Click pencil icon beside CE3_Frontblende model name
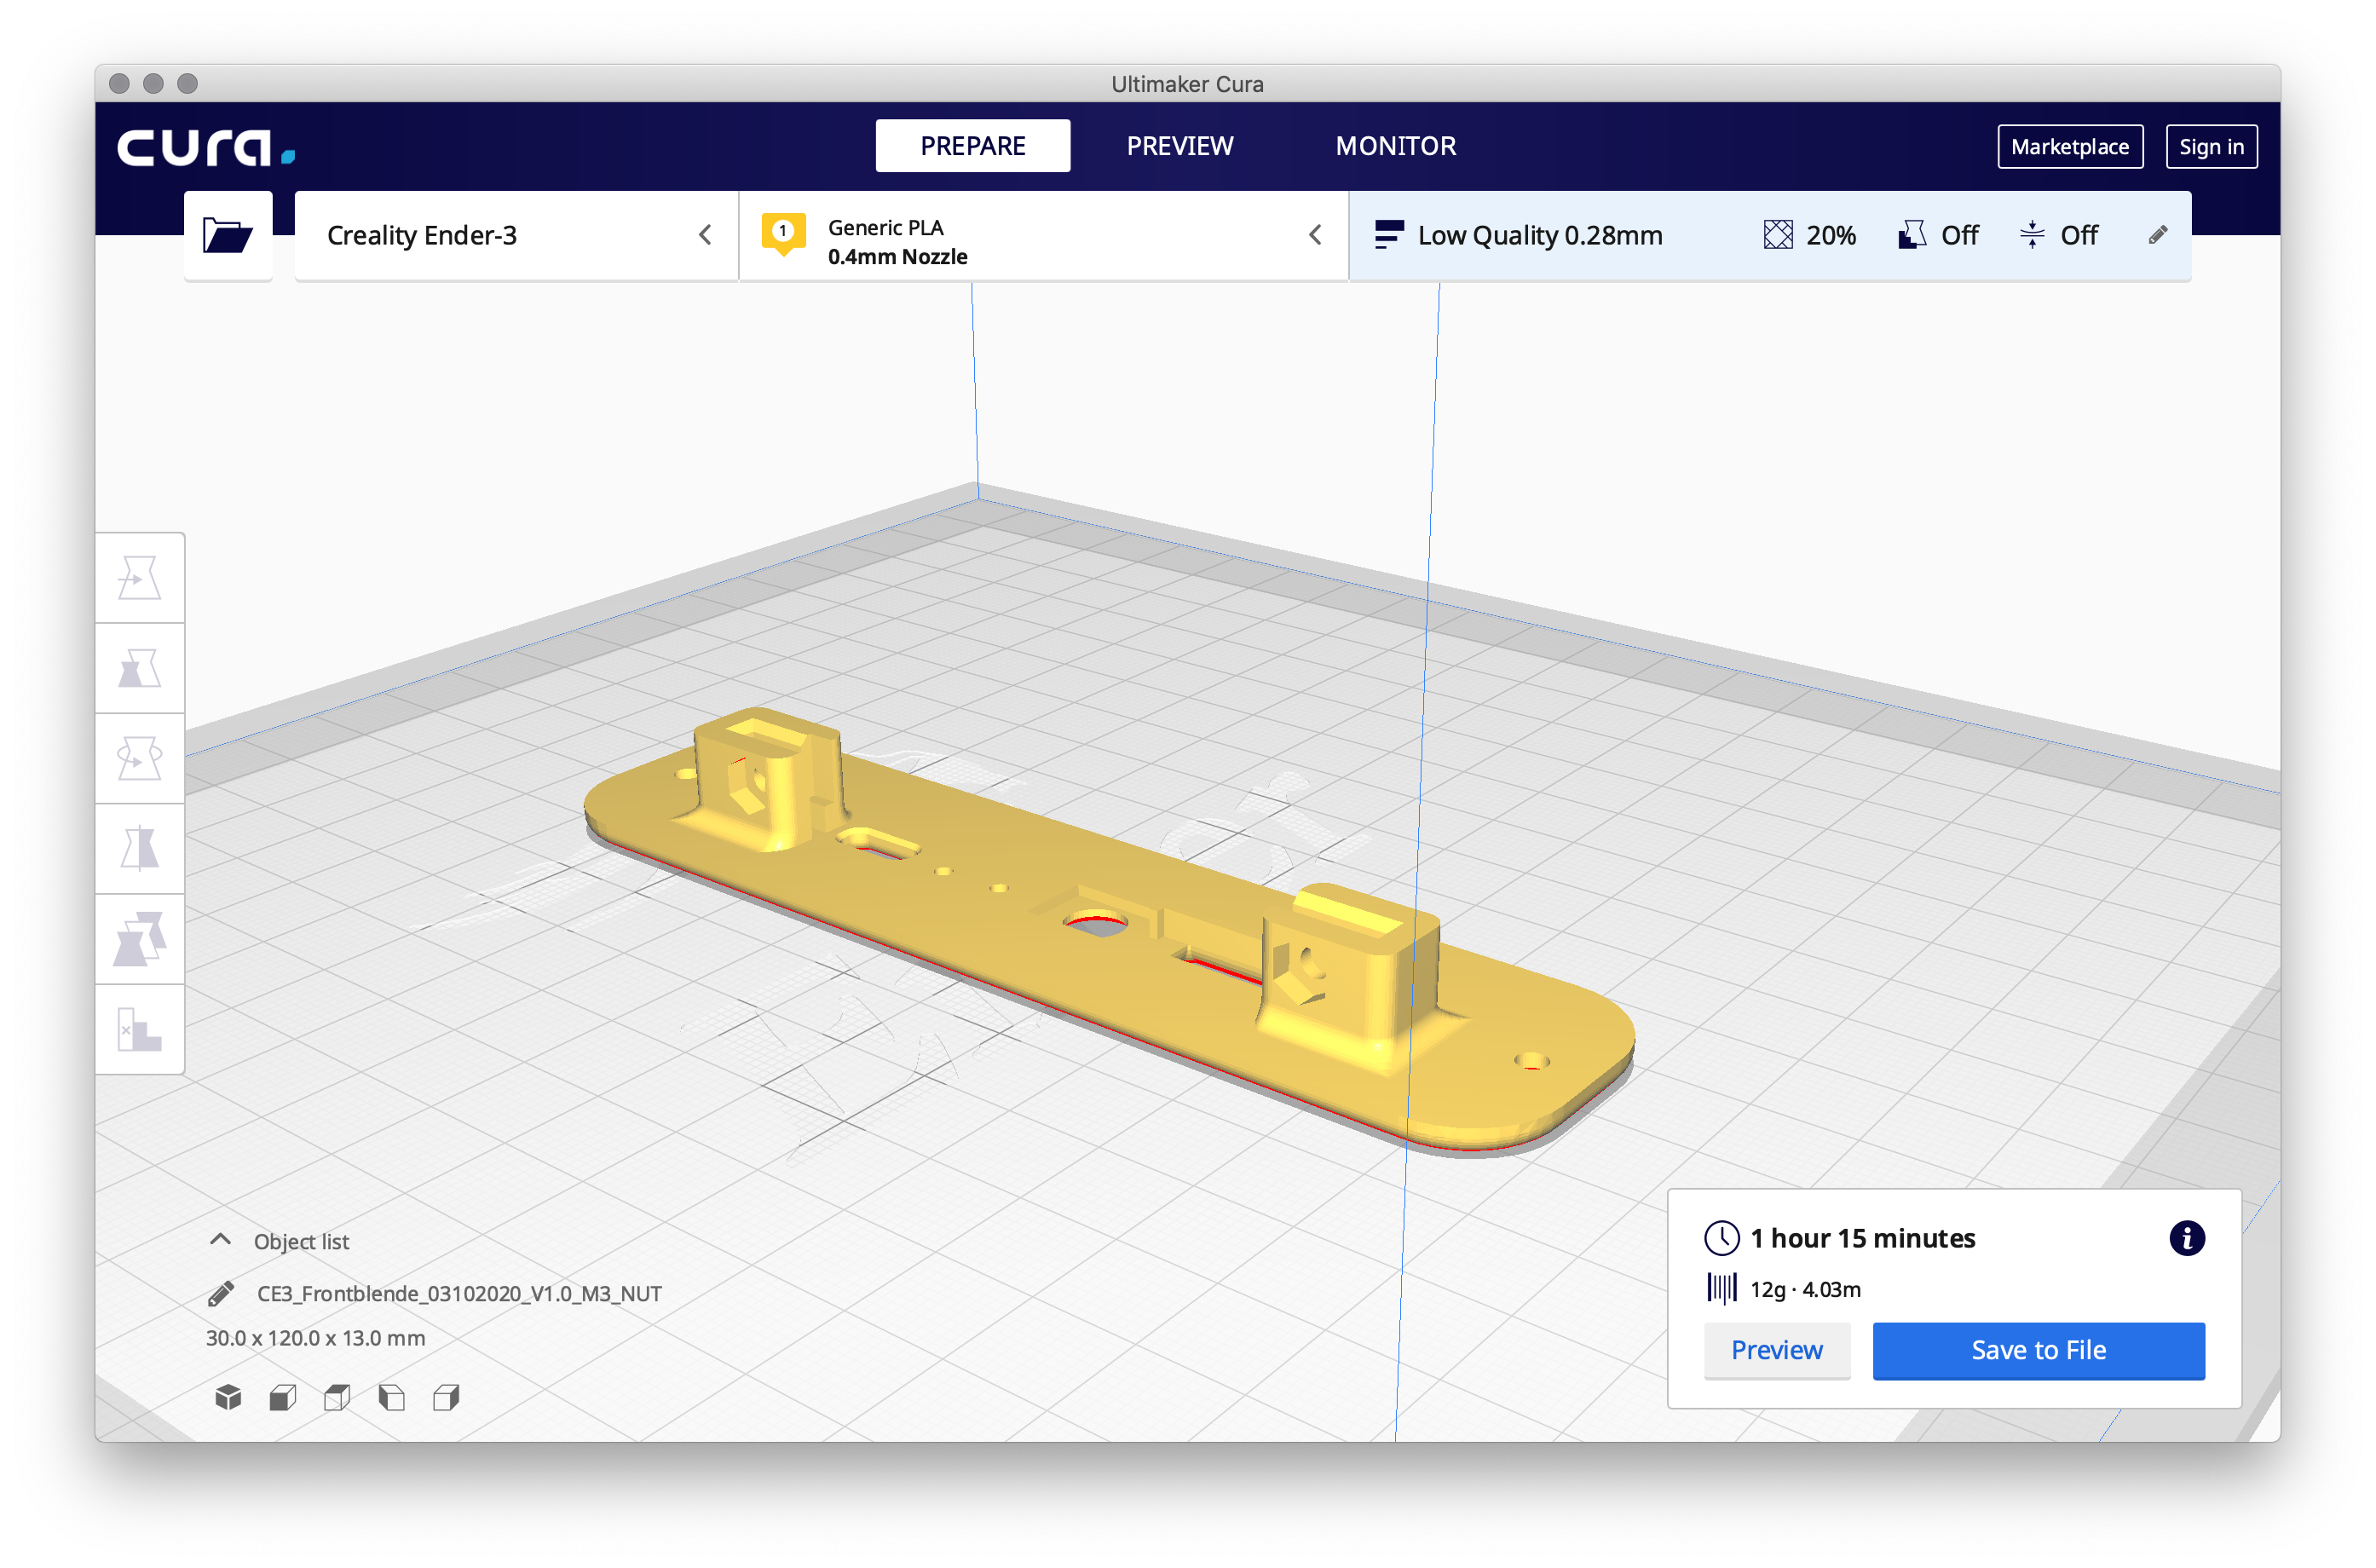This screenshot has width=2376, height=1568. [221, 1293]
